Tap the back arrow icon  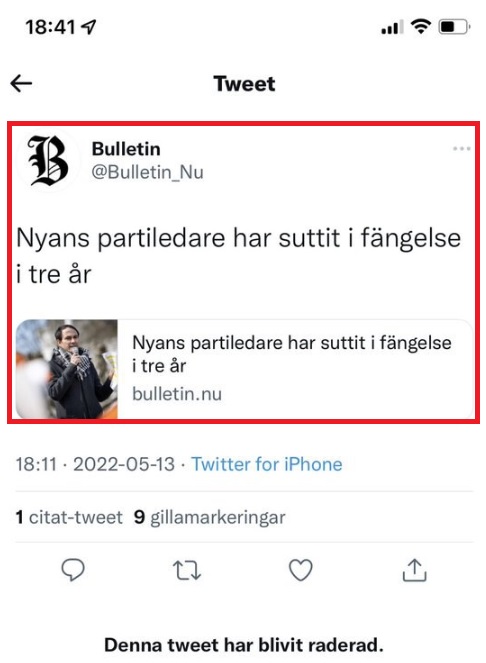[21, 83]
